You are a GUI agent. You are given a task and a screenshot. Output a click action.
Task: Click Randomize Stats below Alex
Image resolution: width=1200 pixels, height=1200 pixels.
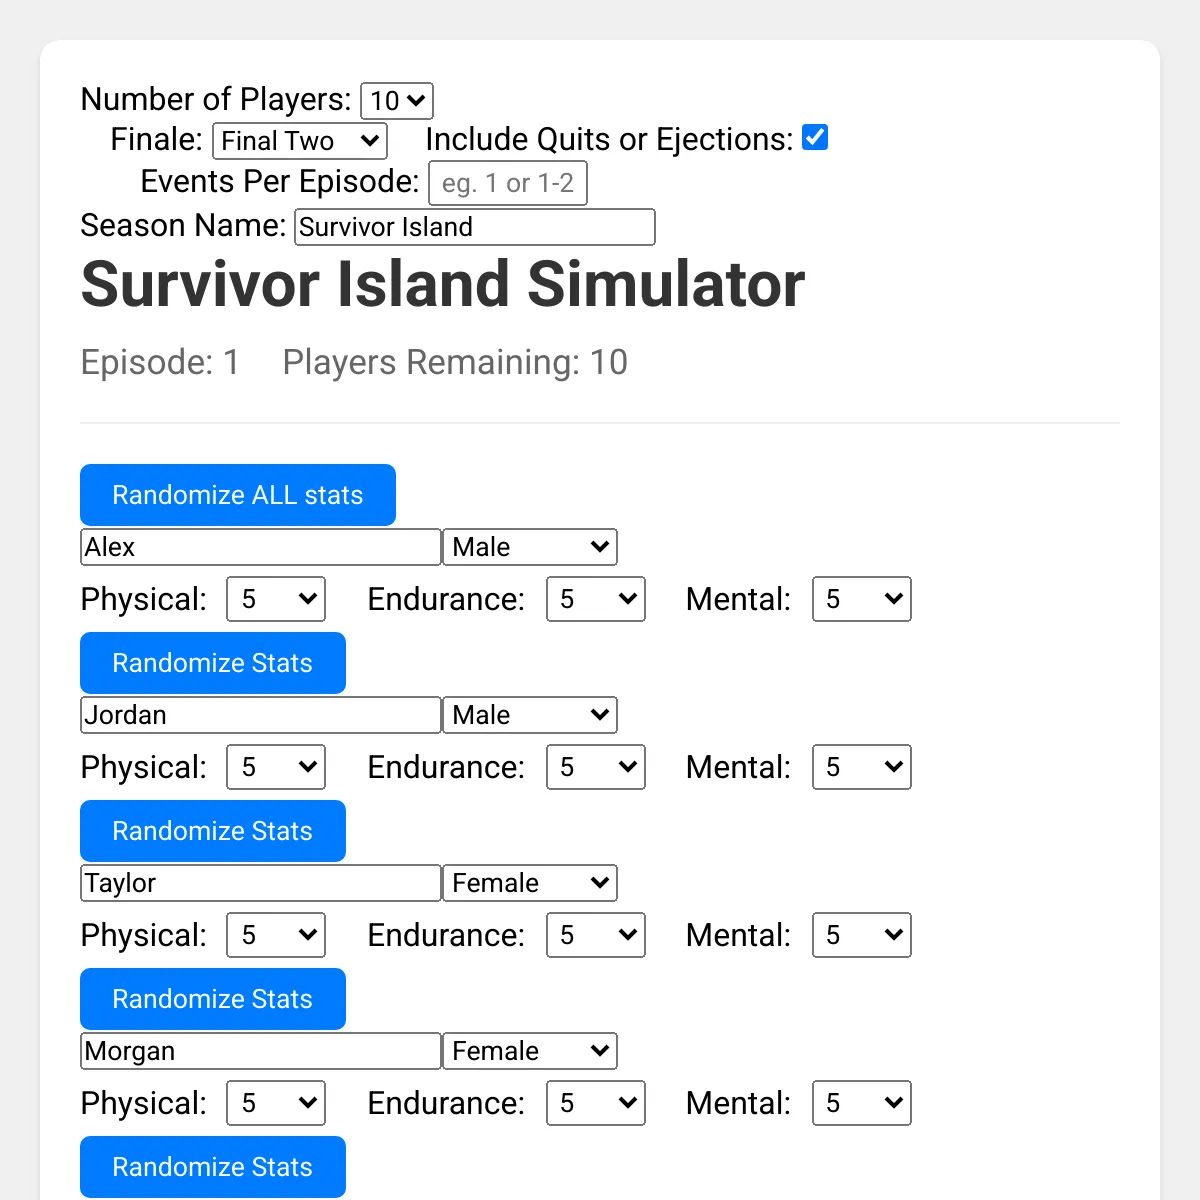click(212, 663)
